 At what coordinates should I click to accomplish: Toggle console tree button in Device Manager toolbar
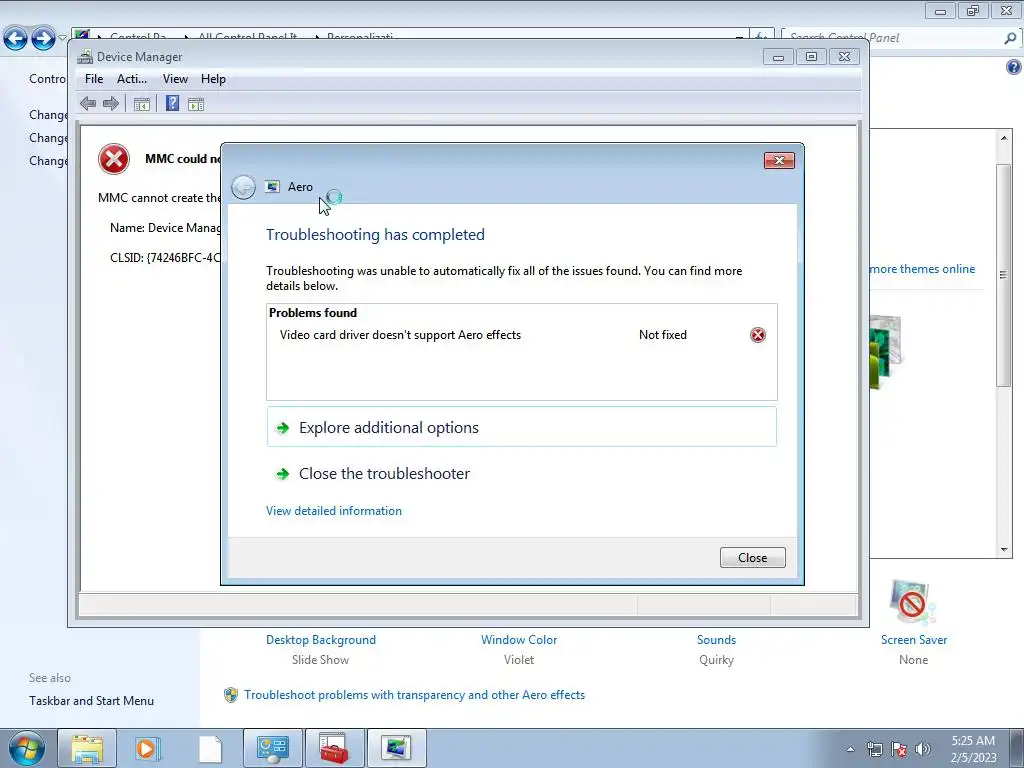click(x=142, y=104)
